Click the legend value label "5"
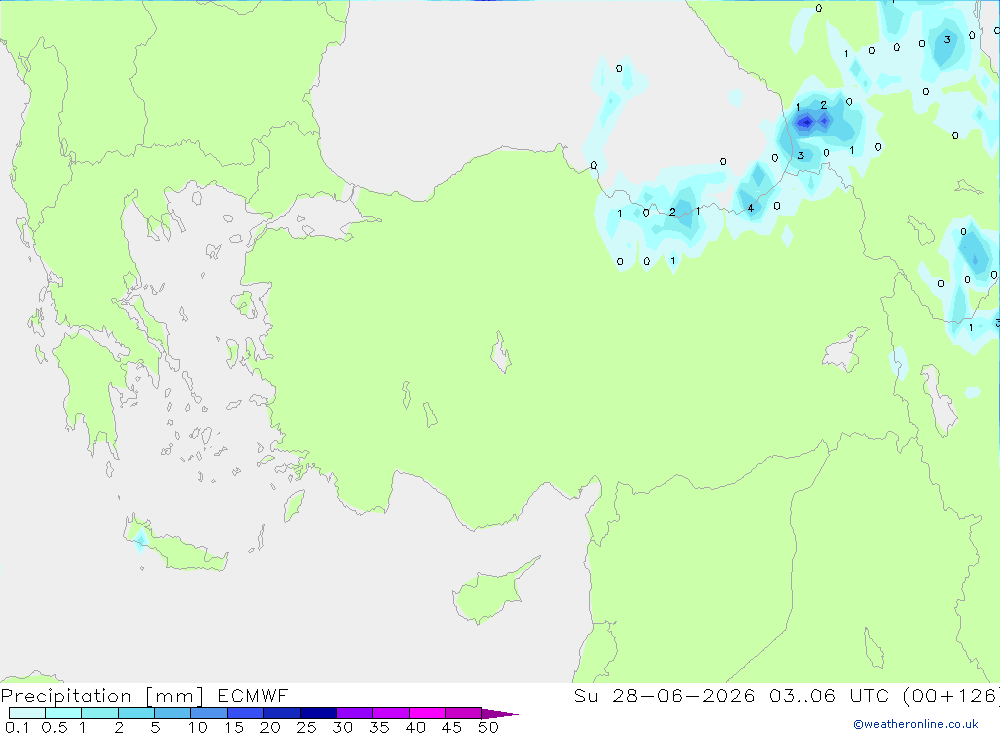 [155, 727]
